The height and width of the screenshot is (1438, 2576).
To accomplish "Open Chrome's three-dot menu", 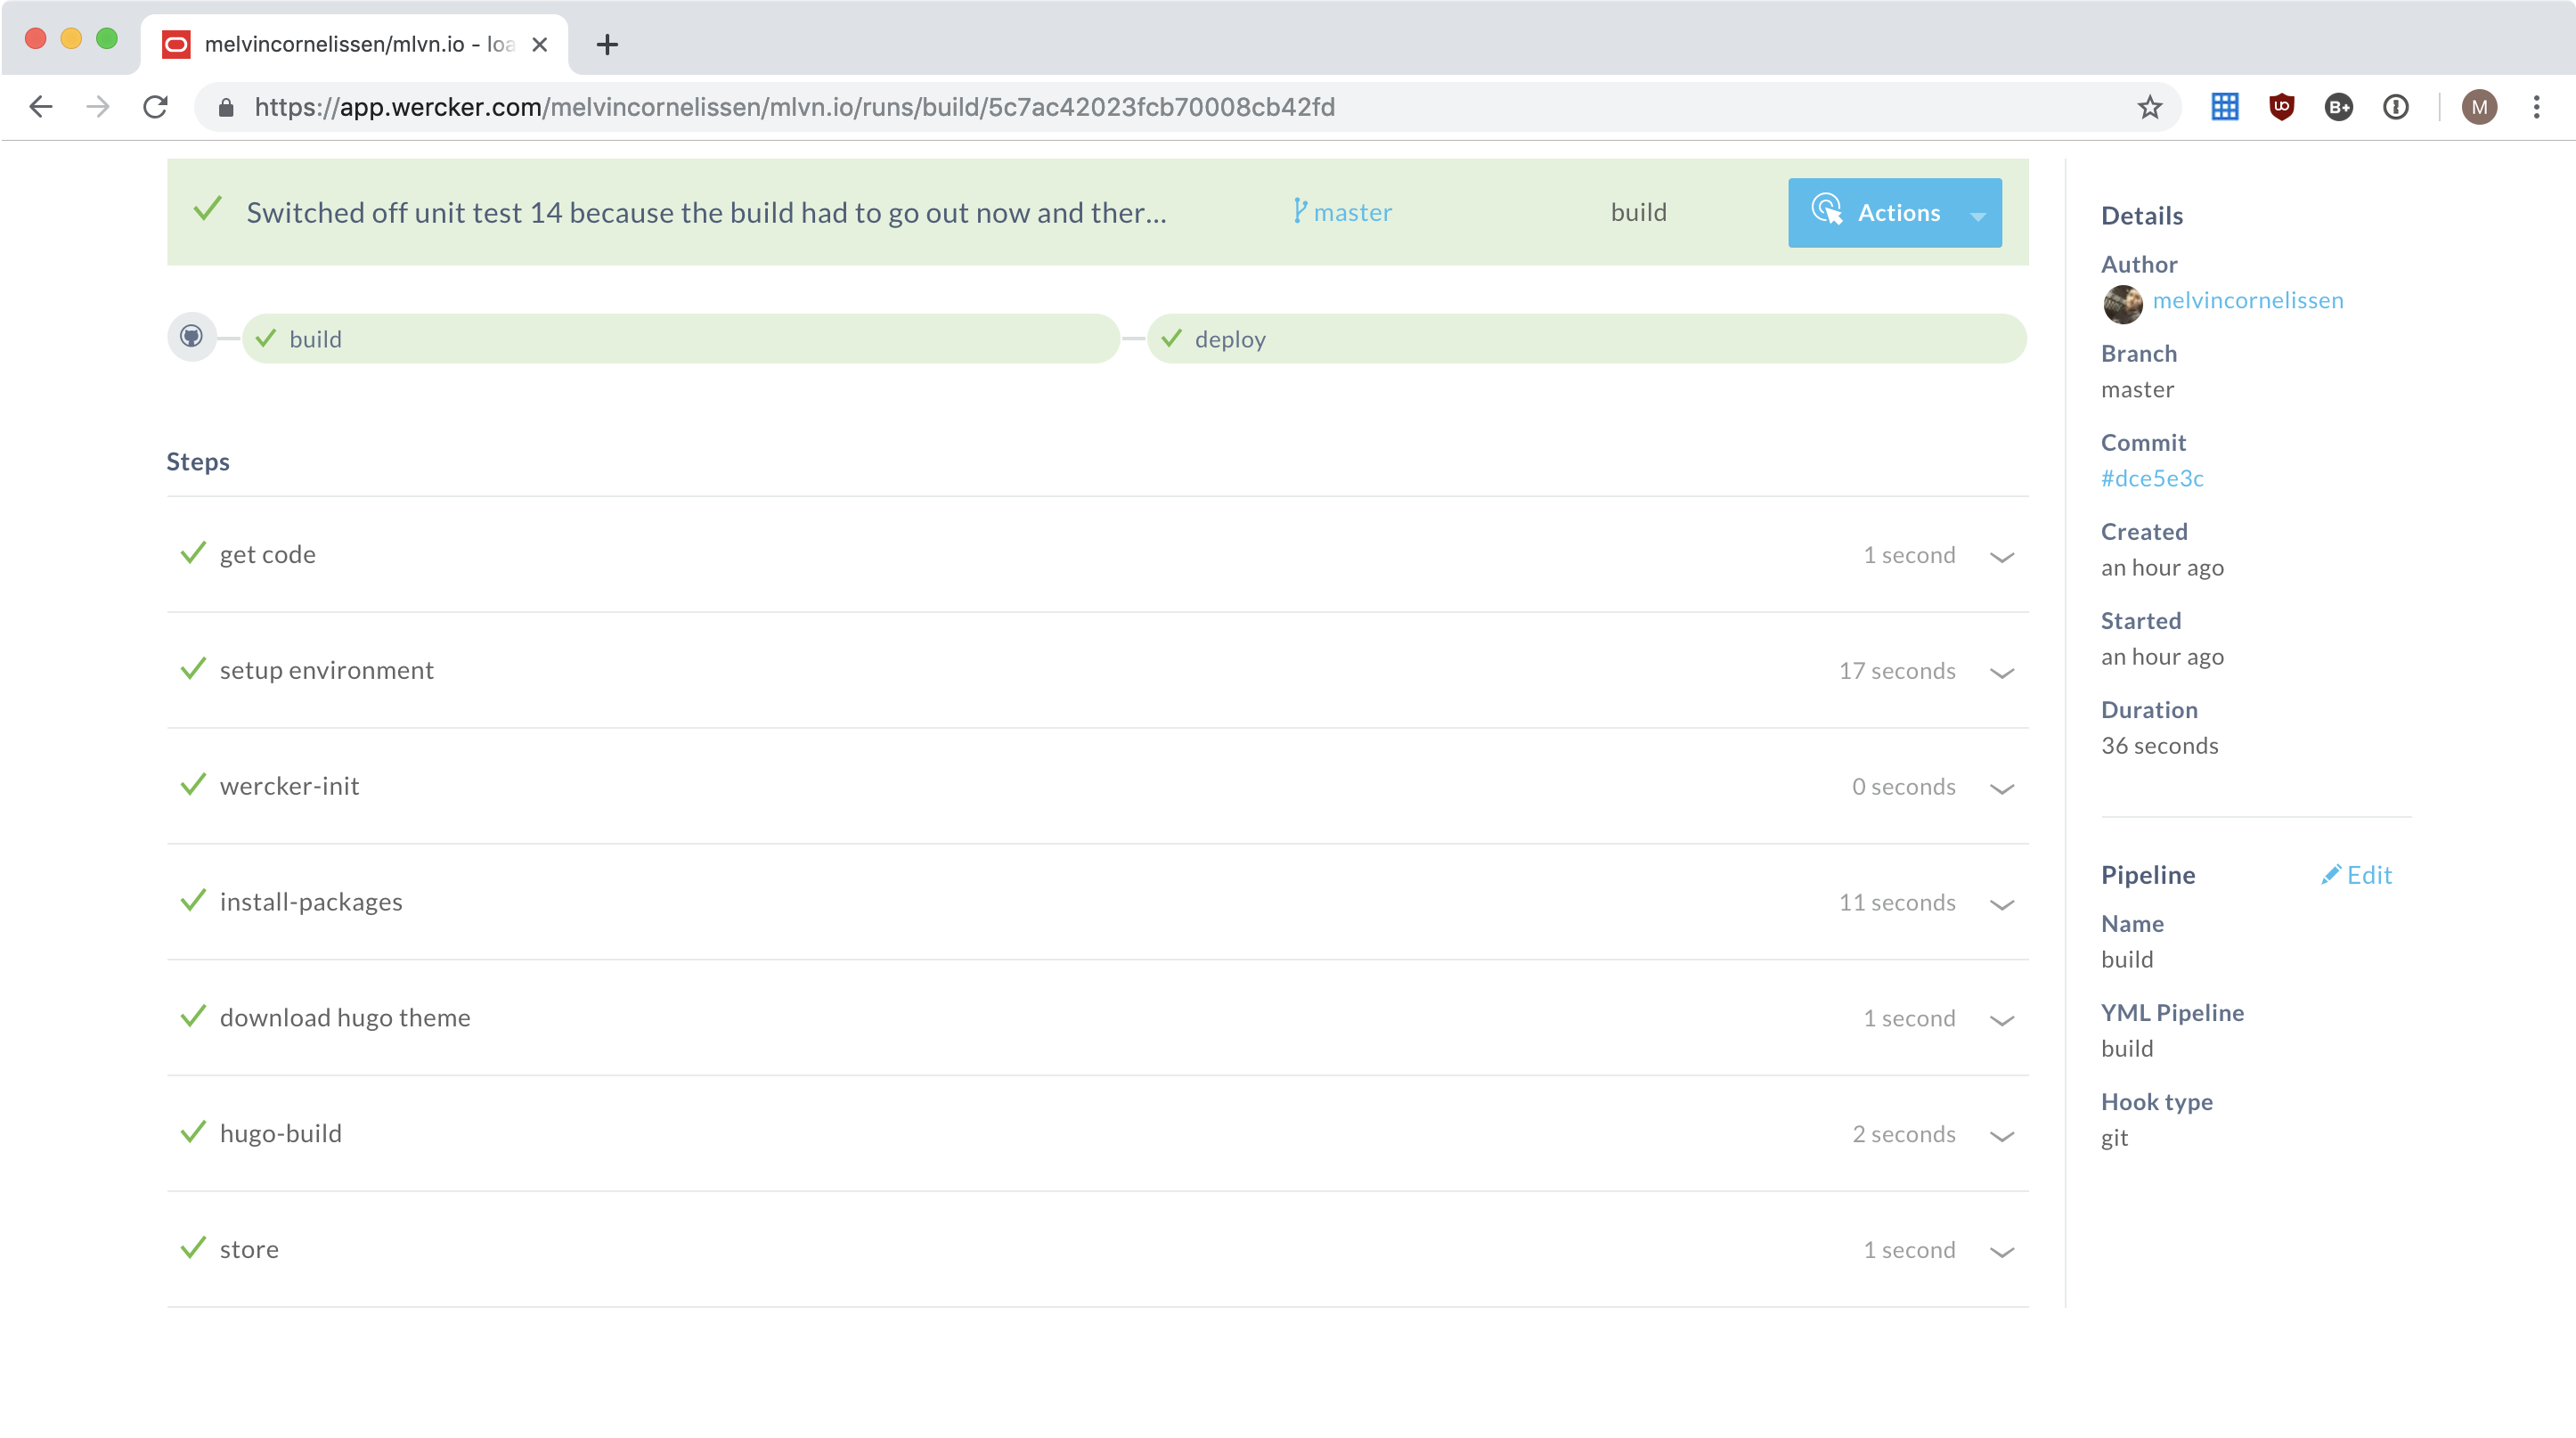I will pyautogui.click(x=2536, y=107).
